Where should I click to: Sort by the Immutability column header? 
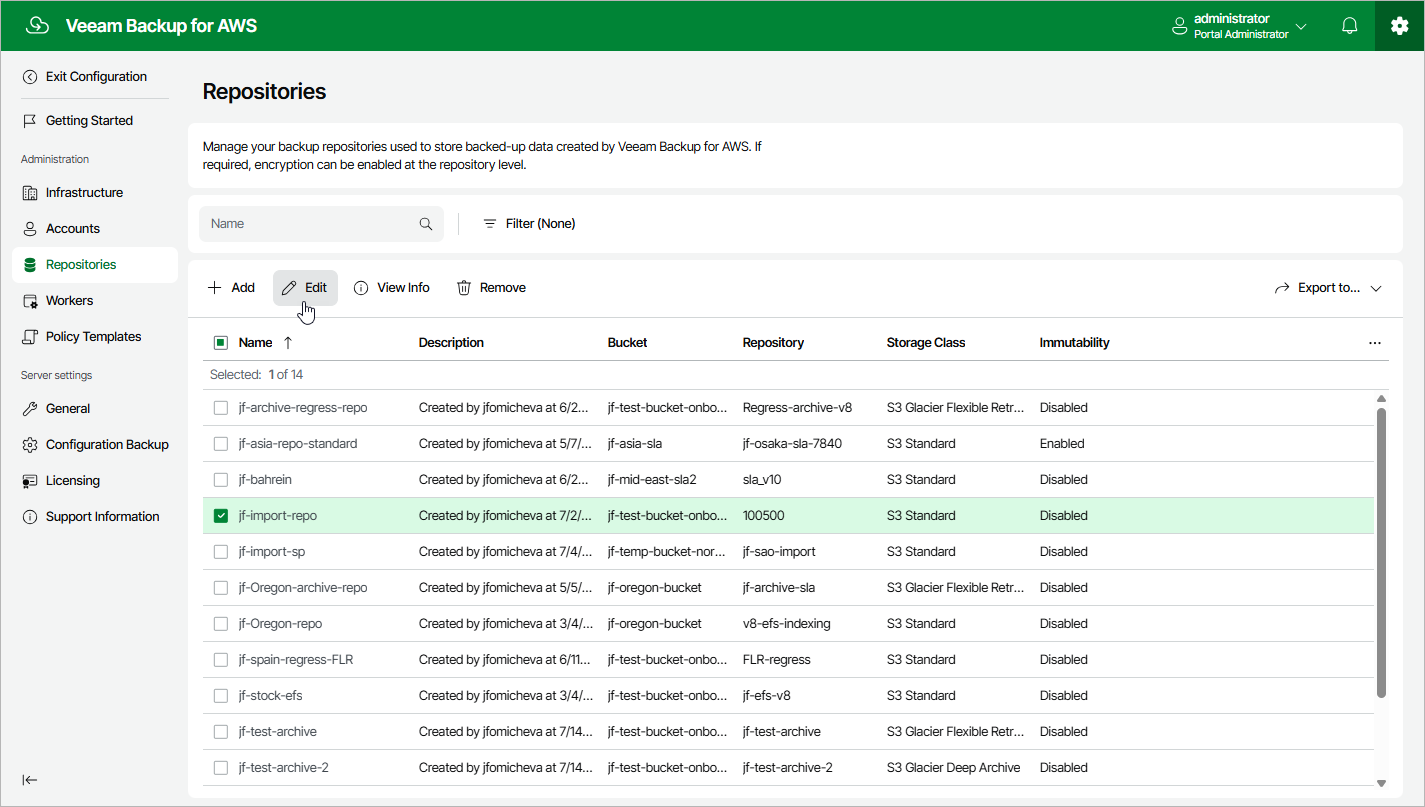click(x=1075, y=343)
